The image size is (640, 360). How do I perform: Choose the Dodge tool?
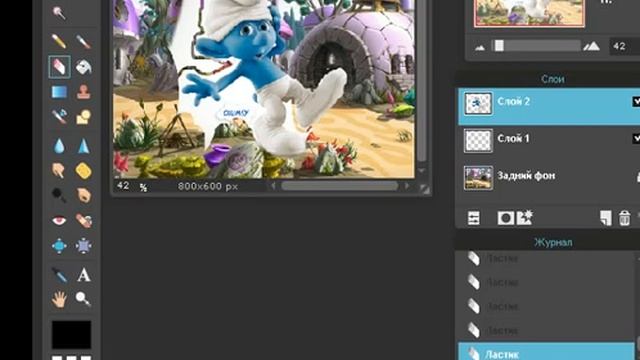point(59,196)
